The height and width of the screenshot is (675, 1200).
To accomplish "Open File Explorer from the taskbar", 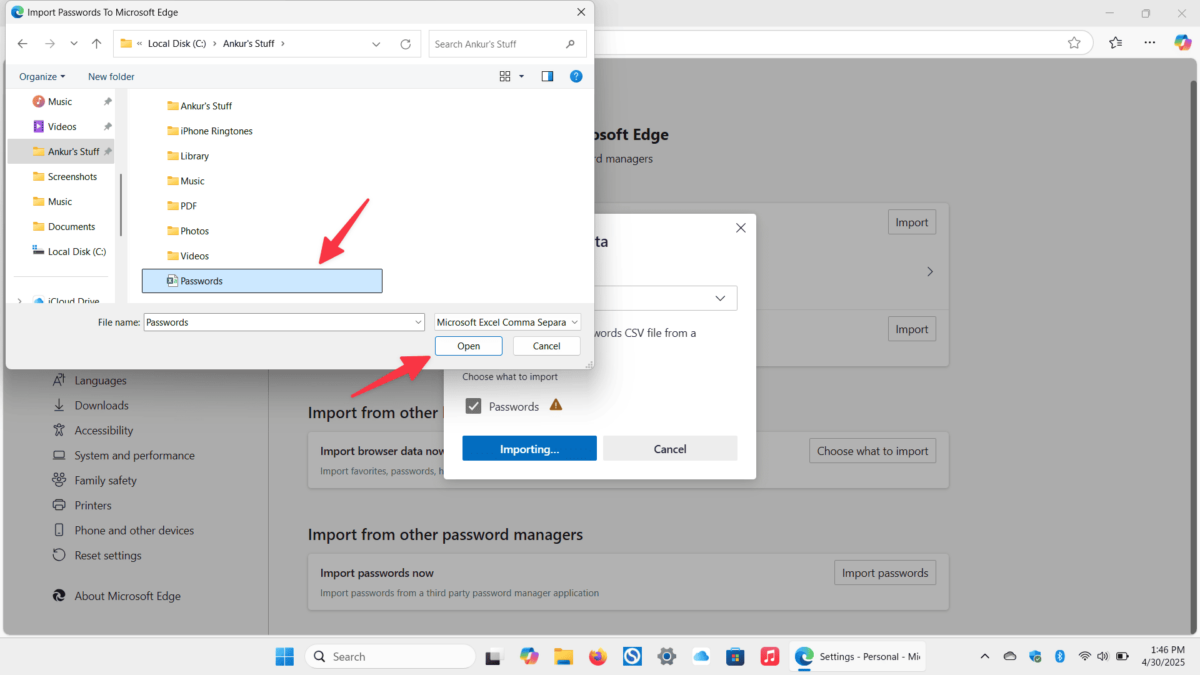I will pyautogui.click(x=563, y=656).
